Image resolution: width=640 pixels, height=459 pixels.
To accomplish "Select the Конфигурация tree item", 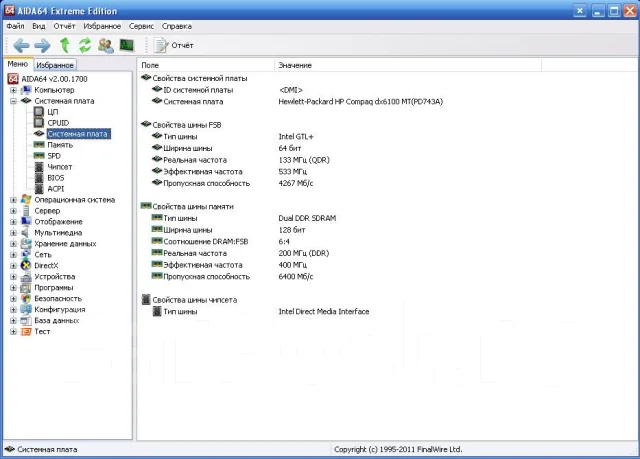I will pyautogui.click(x=60, y=309).
